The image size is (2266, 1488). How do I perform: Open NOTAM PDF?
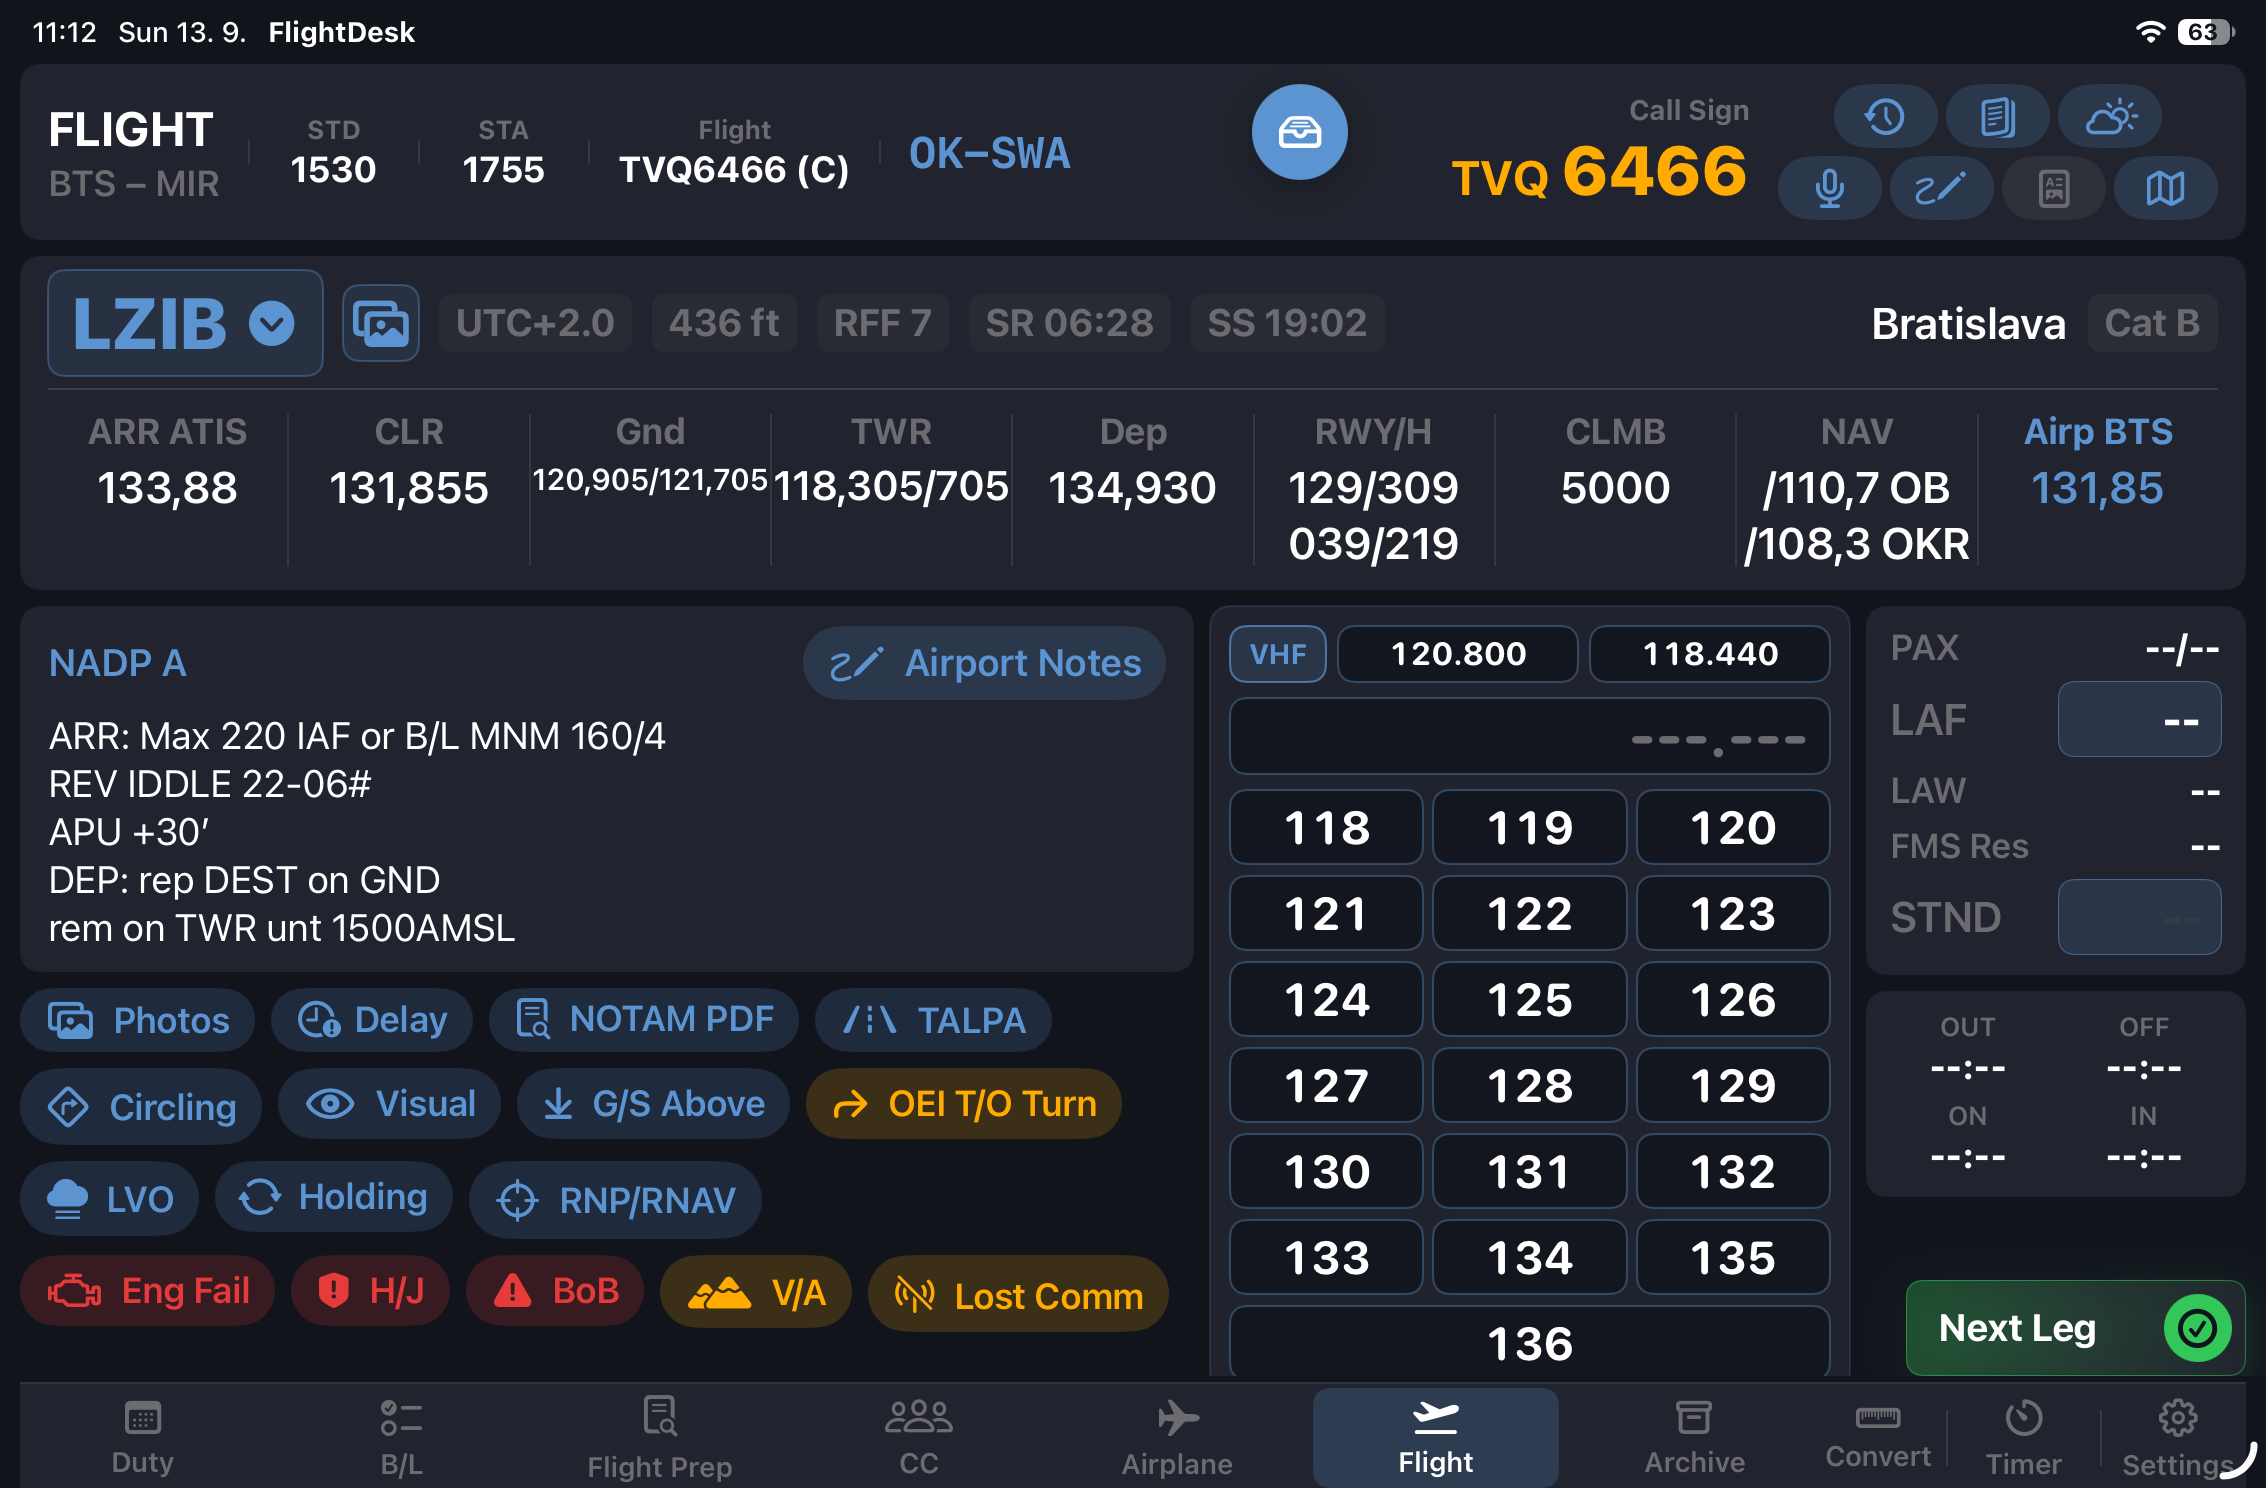[644, 1020]
